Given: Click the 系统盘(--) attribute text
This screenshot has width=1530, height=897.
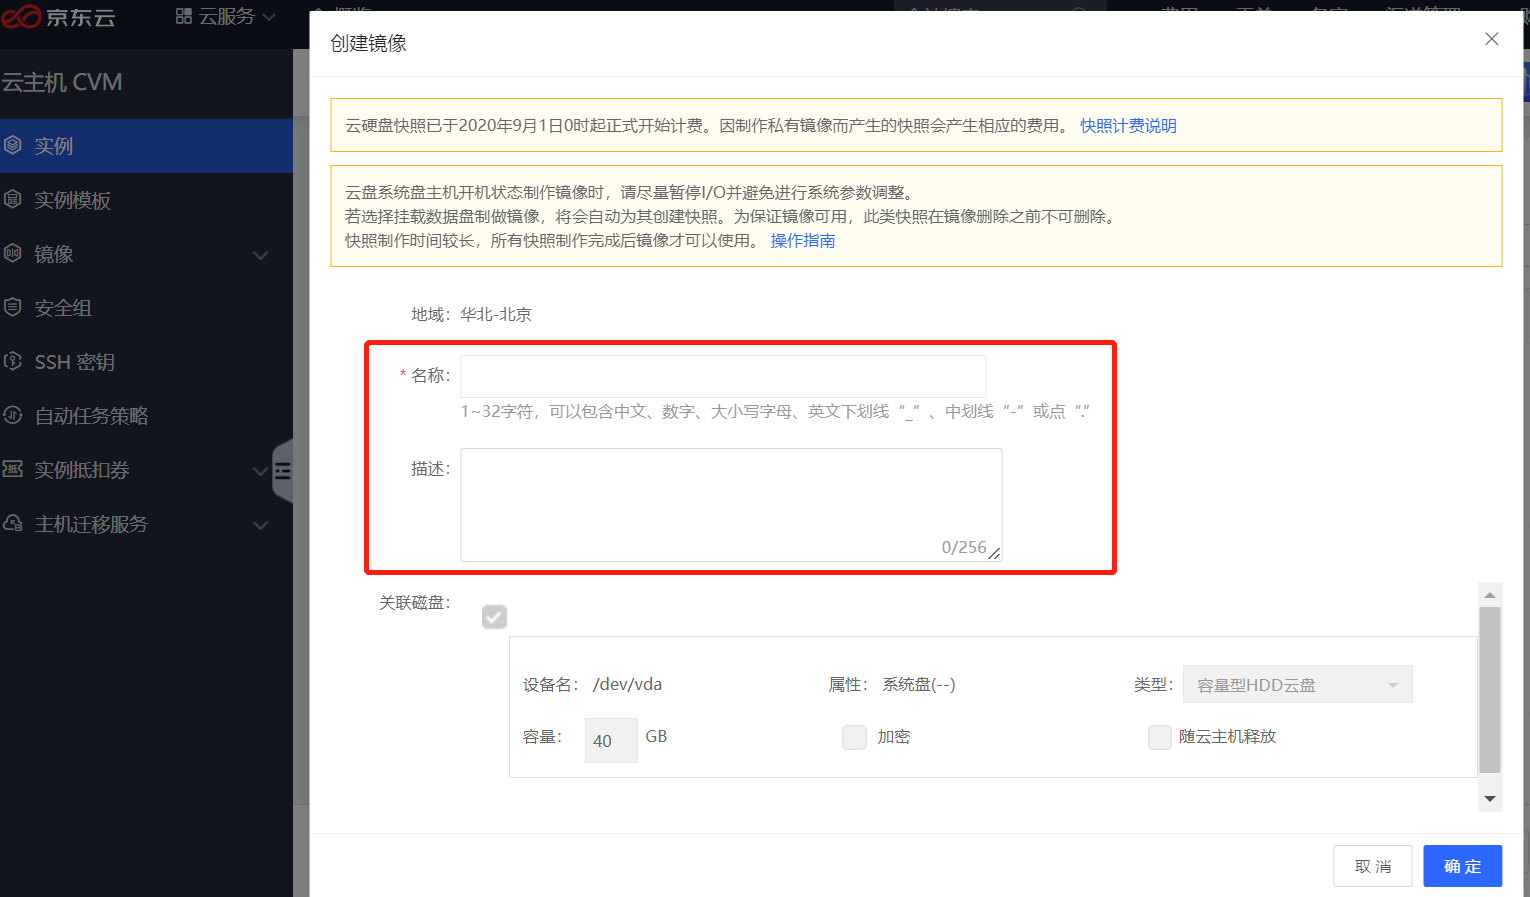Looking at the screenshot, I should (x=919, y=685).
